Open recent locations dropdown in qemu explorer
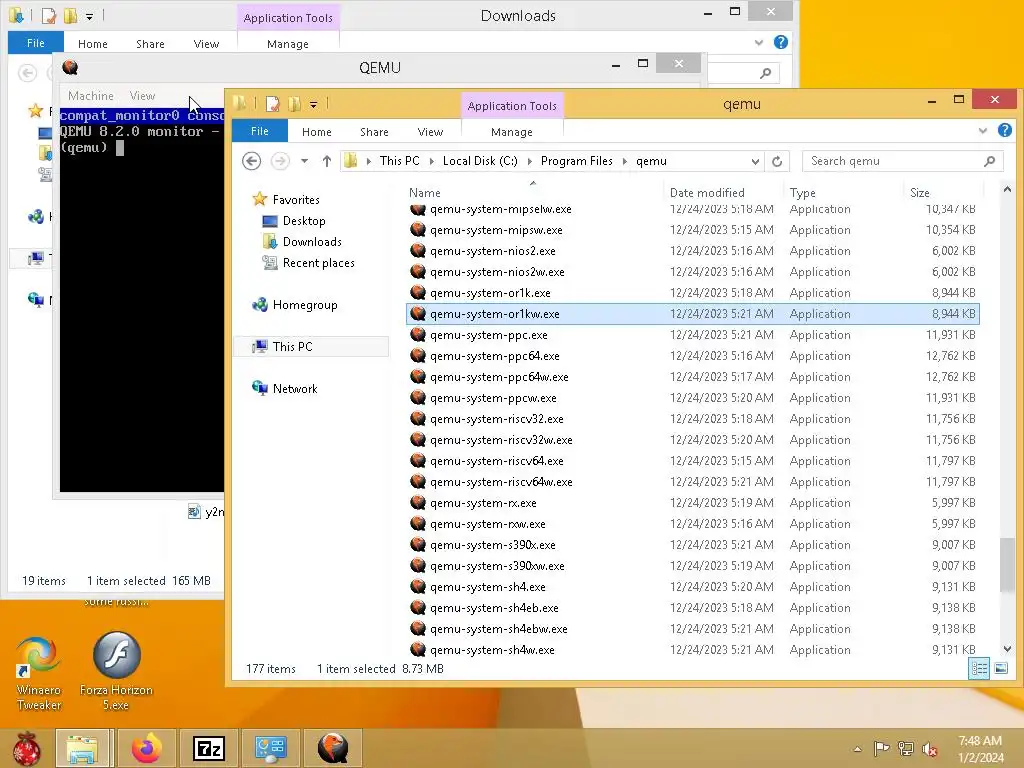This screenshot has width=1024, height=768. pyautogui.click(x=304, y=161)
